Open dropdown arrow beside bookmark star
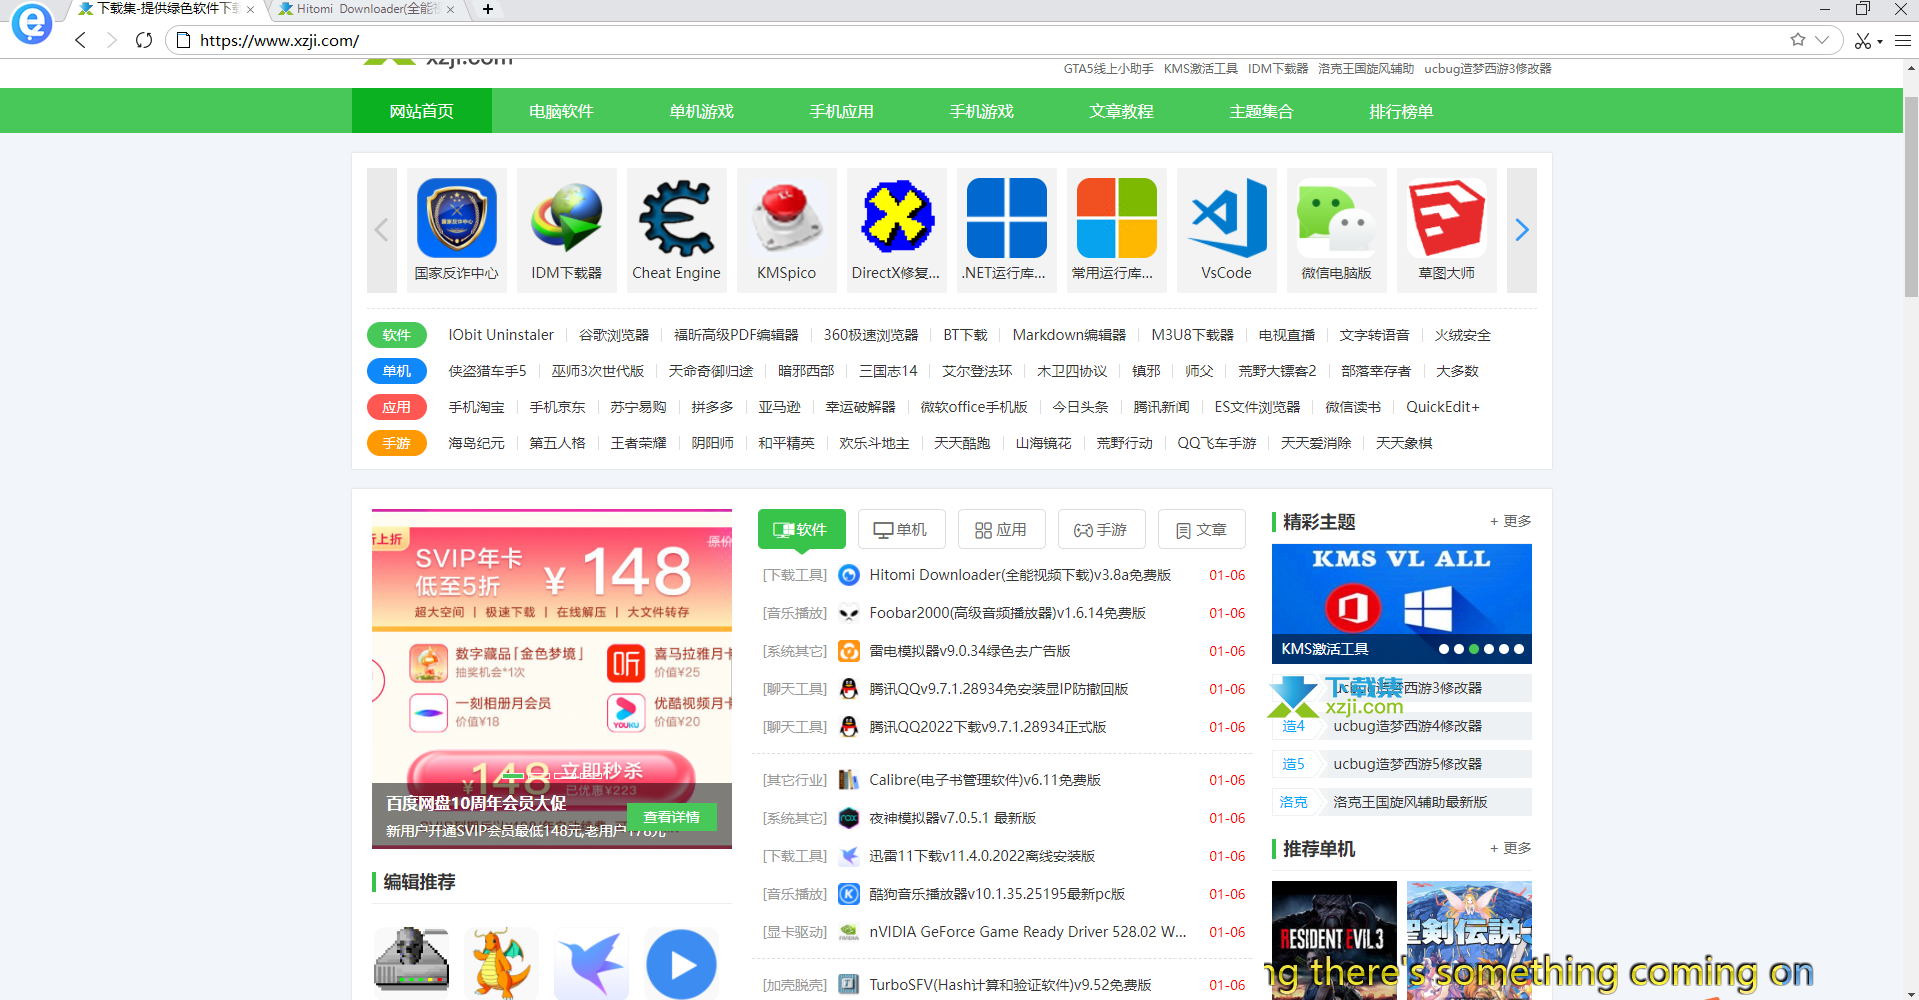The height and width of the screenshot is (1000, 1919). point(1822,40)
